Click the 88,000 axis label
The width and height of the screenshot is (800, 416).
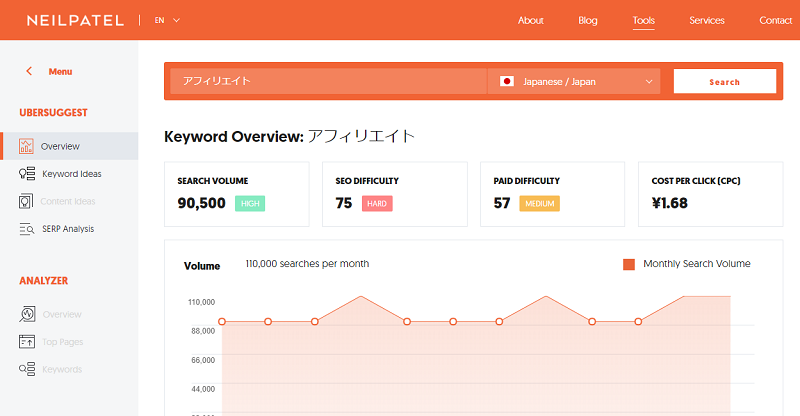coord(203,331)
